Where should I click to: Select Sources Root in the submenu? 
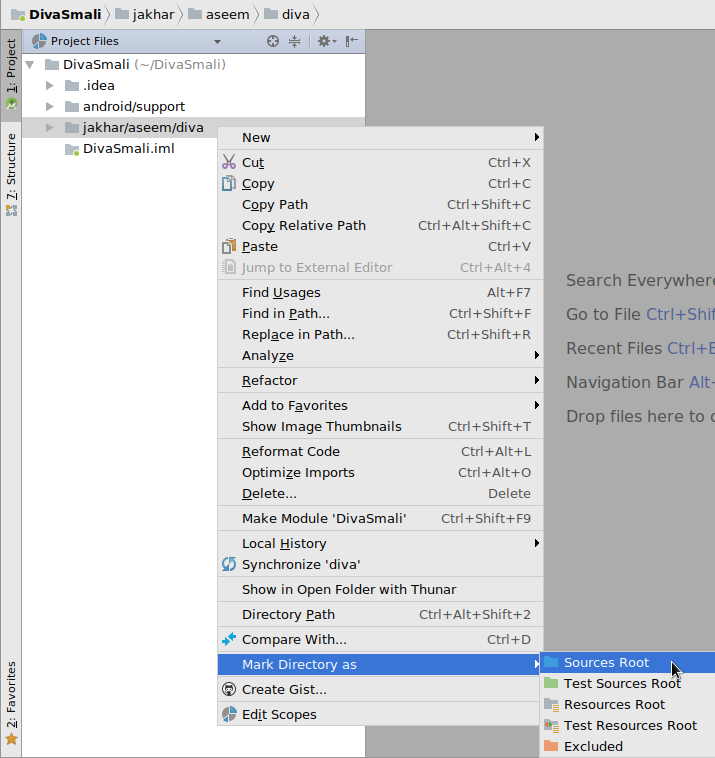(606, 662)
